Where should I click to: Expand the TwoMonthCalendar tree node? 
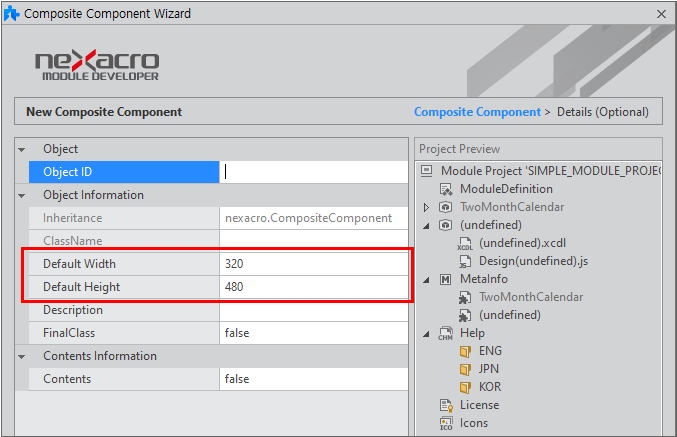point(427,207)
